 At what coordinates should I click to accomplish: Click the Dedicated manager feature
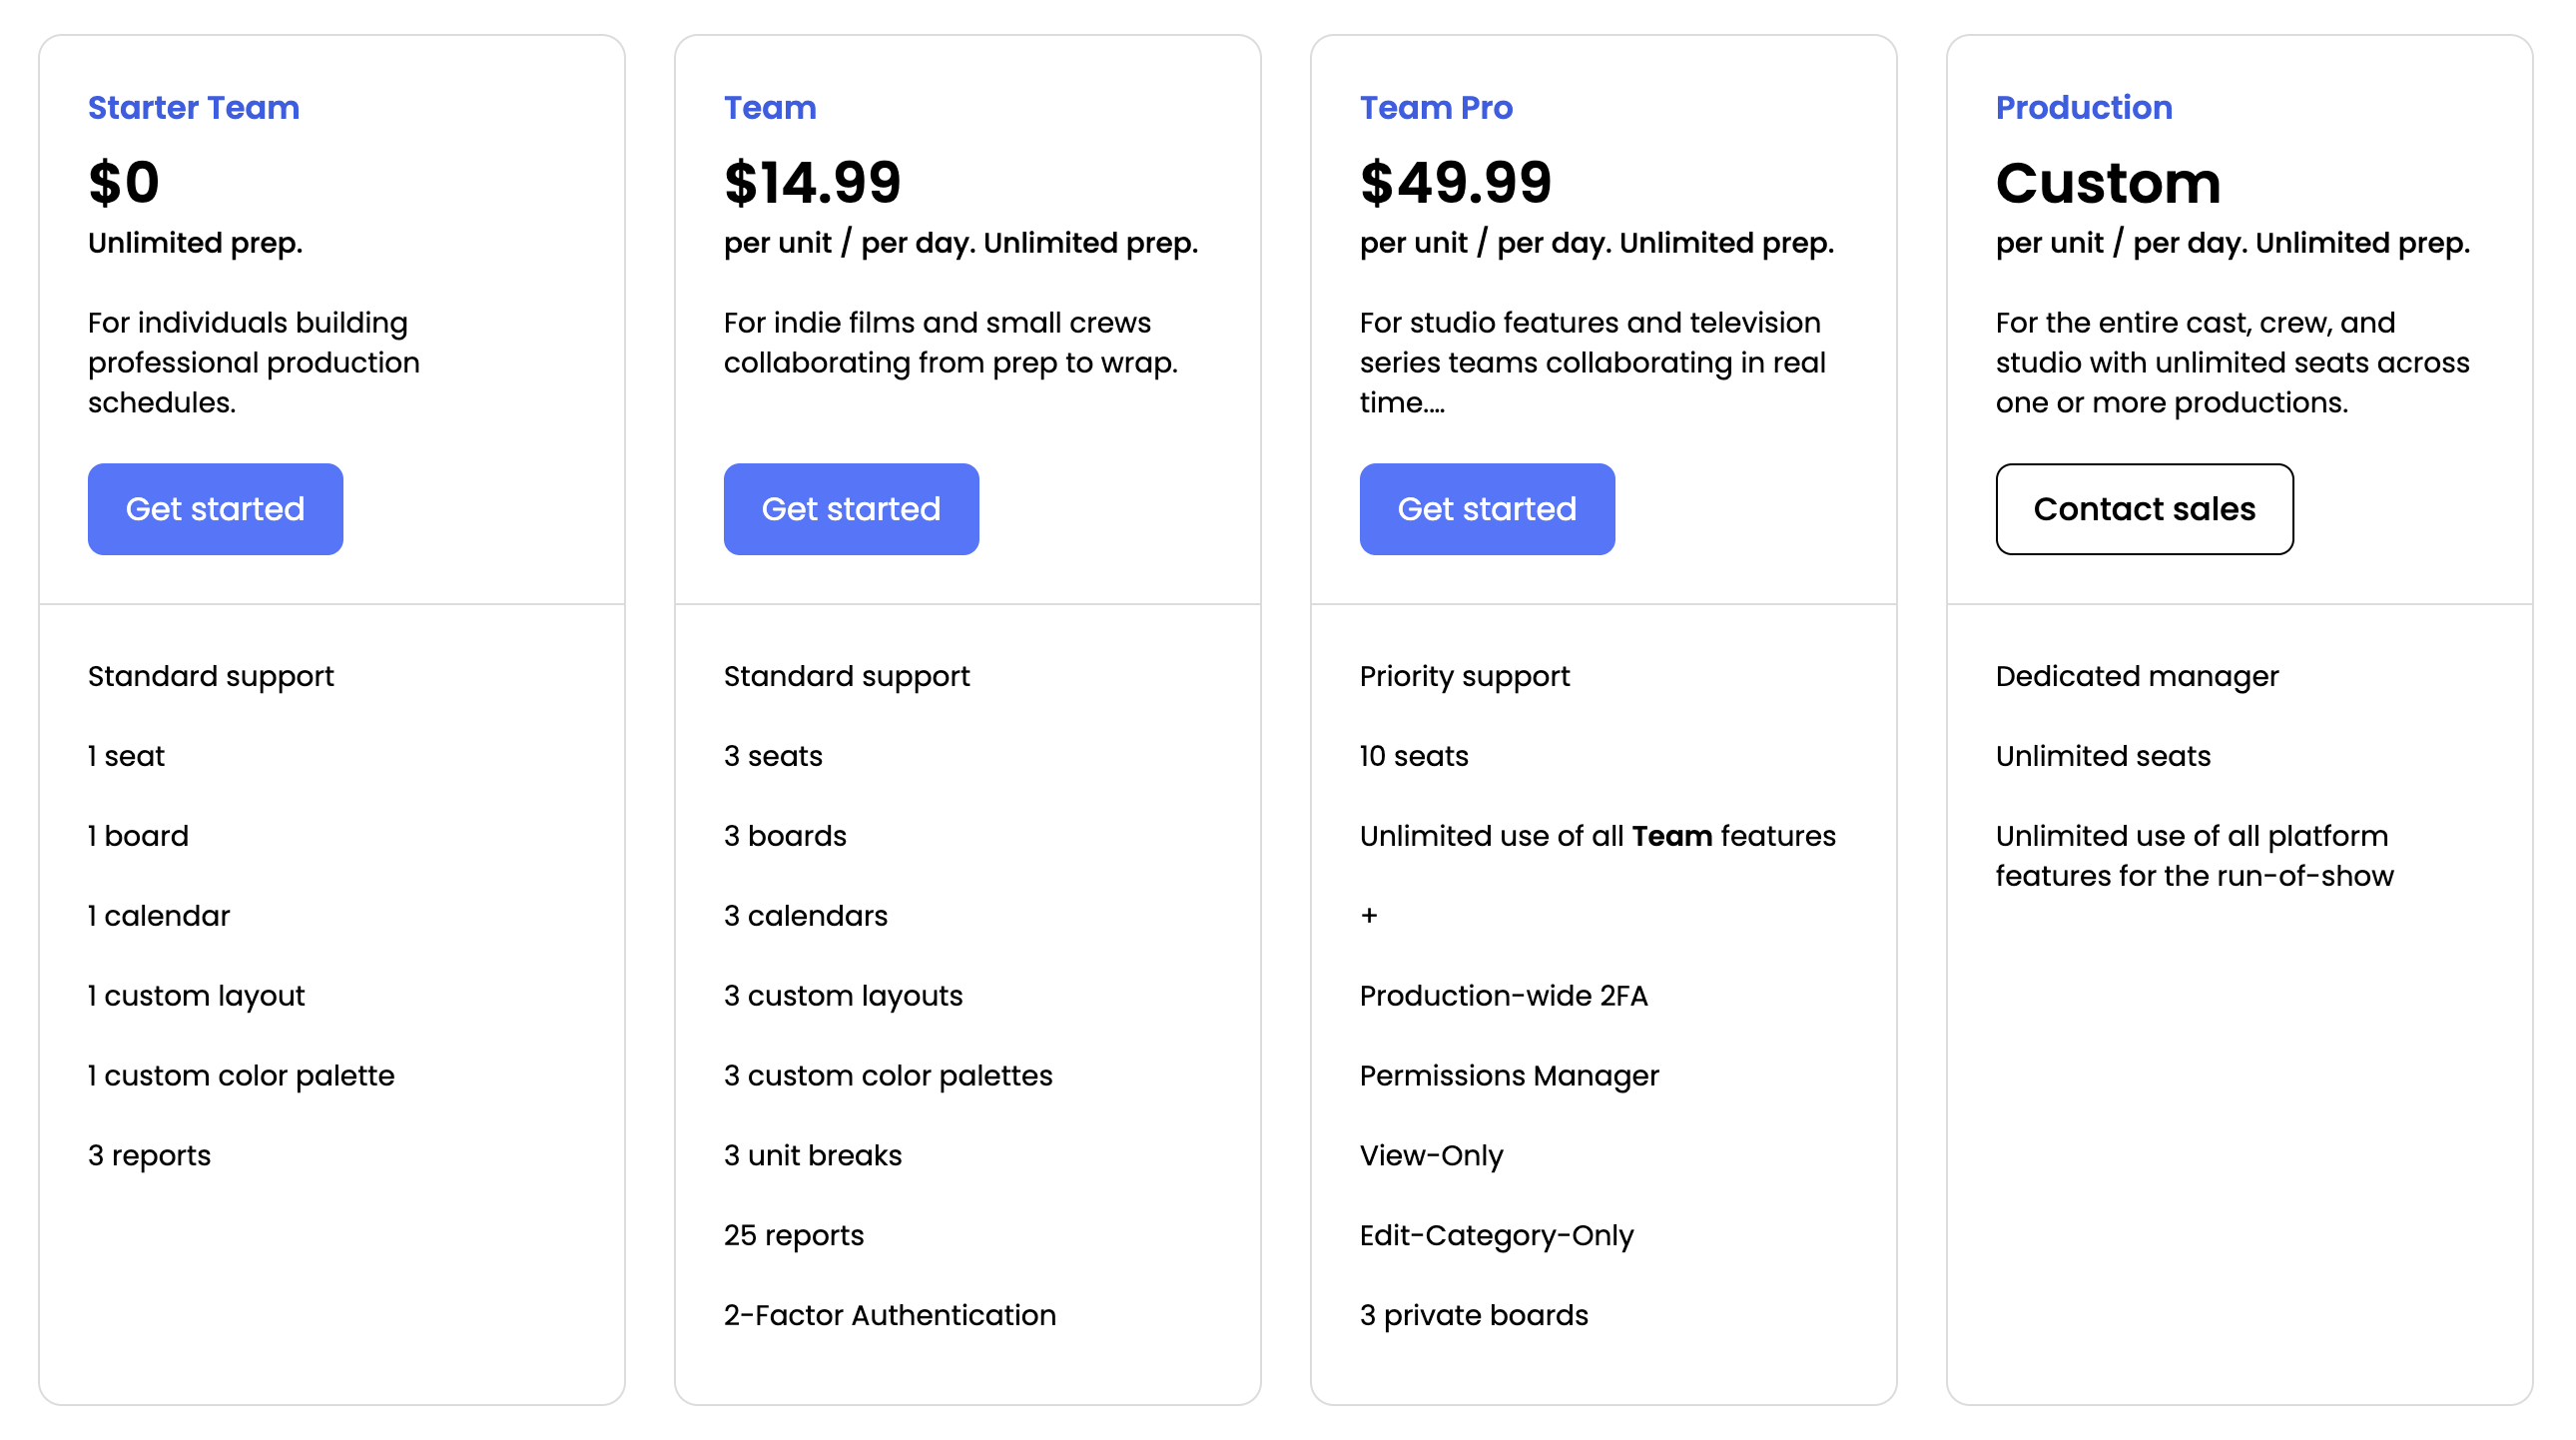click(x=2137, y=677)
